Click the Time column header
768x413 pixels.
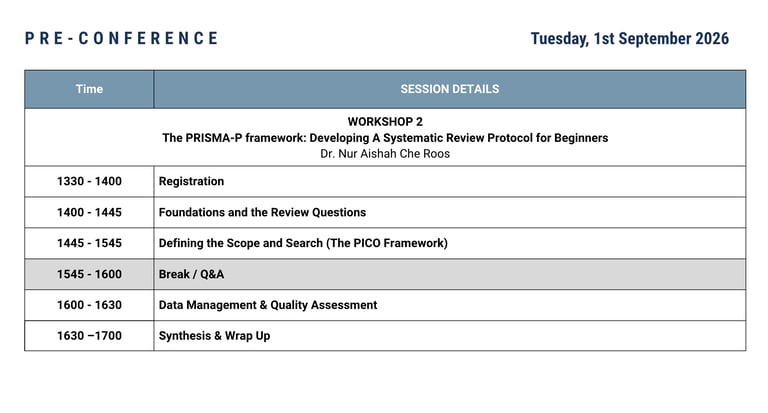click(x=89, y=89)
